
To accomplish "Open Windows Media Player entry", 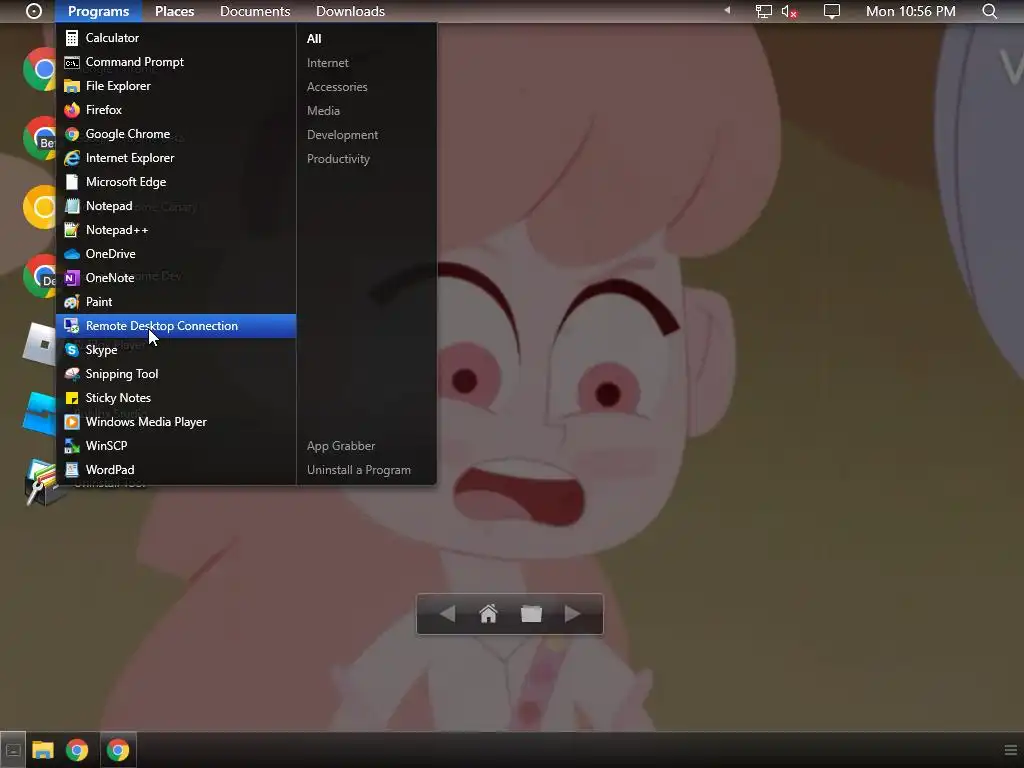I will tap(176, 422).
